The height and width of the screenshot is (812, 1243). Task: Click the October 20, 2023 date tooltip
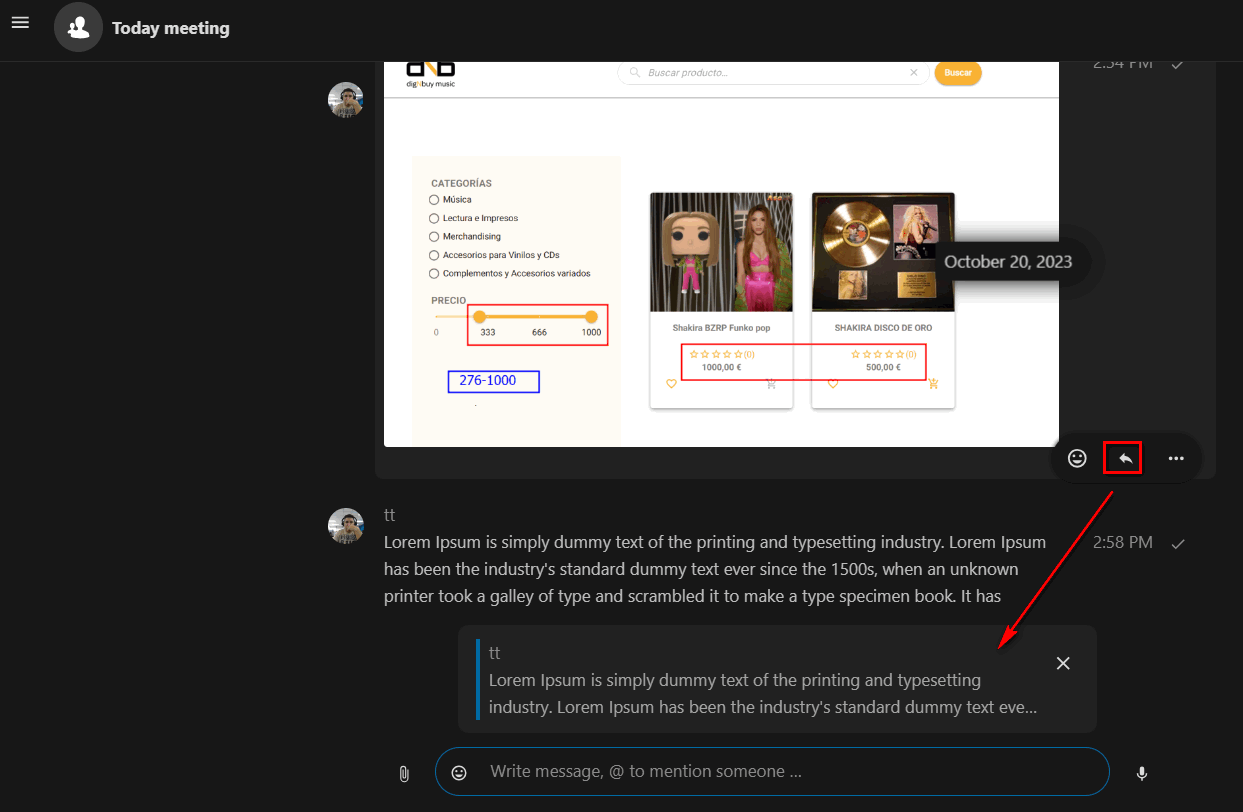pyautogui.click(x=1008, y=262)
